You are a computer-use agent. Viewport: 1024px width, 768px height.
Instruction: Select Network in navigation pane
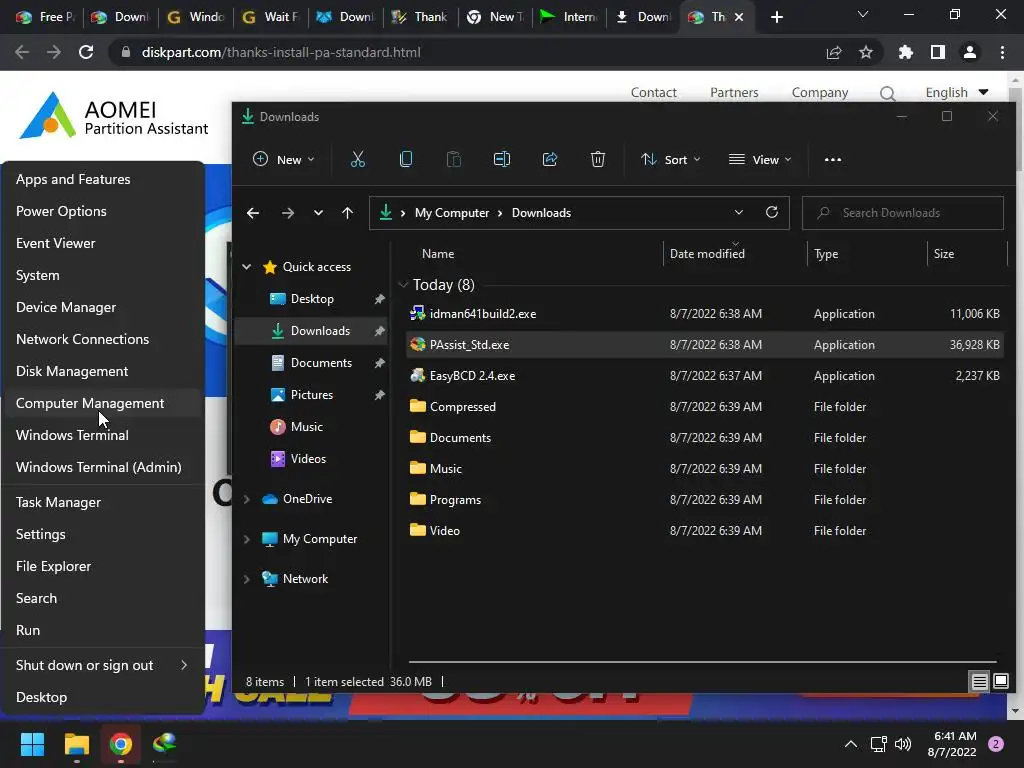[x=305, y=579]
